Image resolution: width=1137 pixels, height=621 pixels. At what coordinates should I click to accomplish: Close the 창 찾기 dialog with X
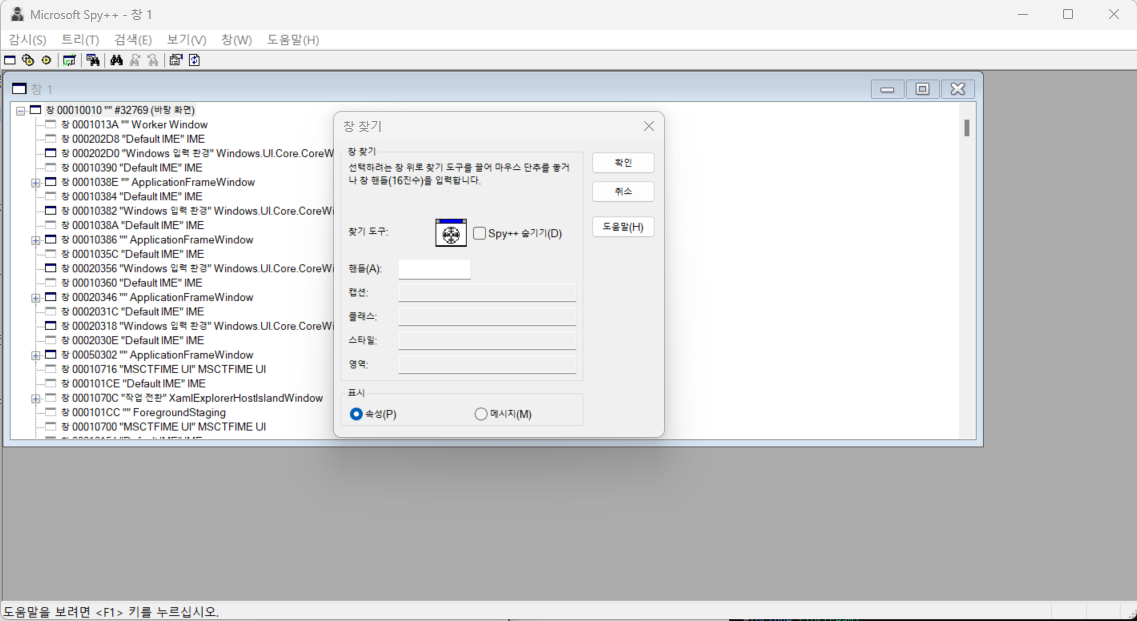(x=649, y=126)
